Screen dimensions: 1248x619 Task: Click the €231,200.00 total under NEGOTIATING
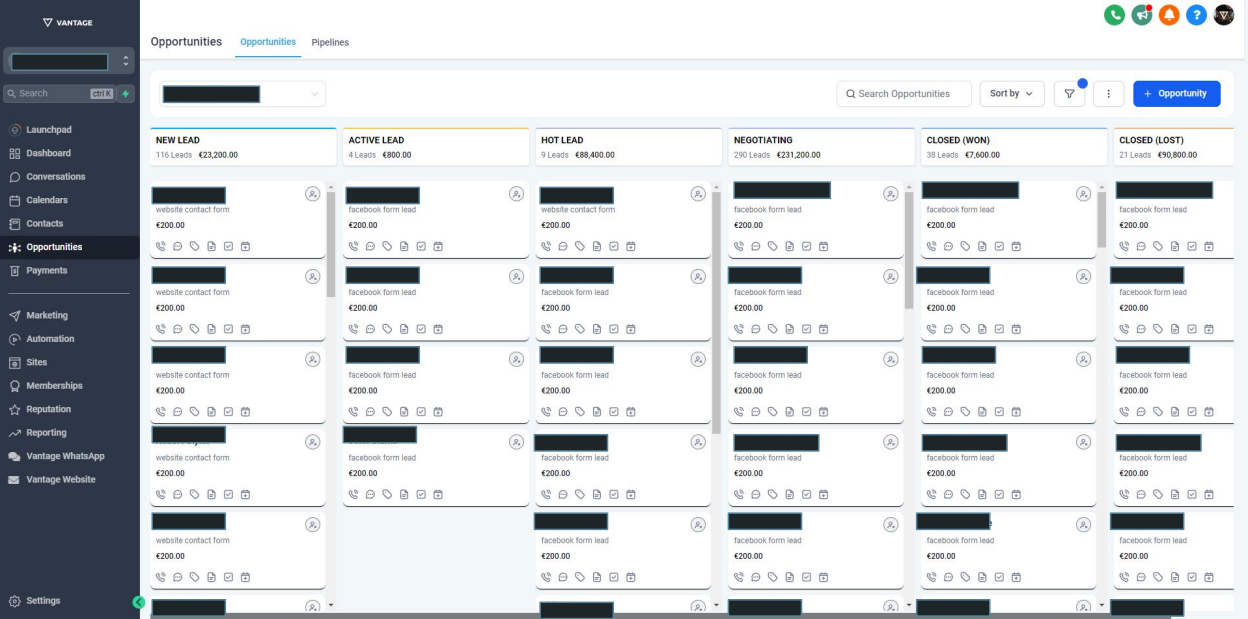click(x=798, y=156)
